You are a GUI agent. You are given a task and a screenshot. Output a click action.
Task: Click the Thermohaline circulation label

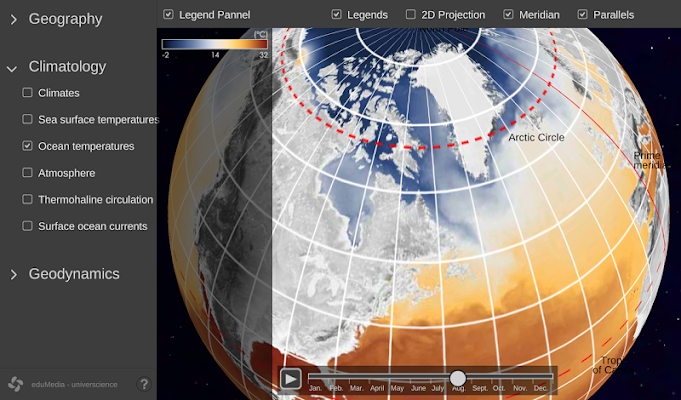click(x=96, y=200)
